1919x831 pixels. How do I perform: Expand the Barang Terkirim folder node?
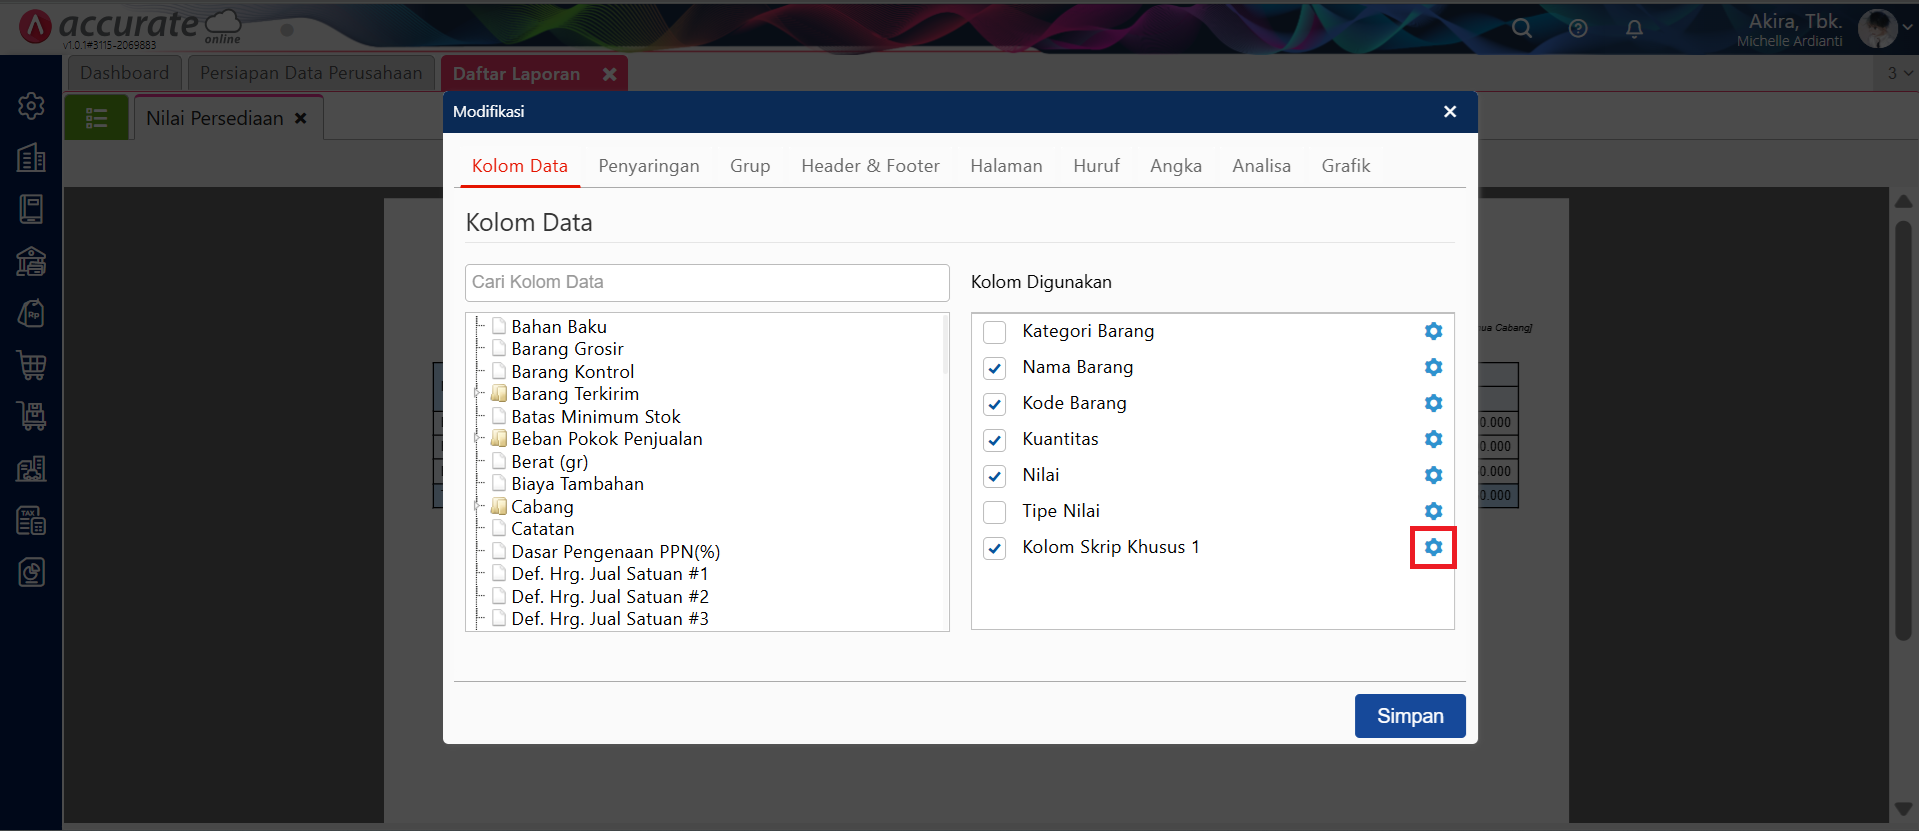pos(479,394)
